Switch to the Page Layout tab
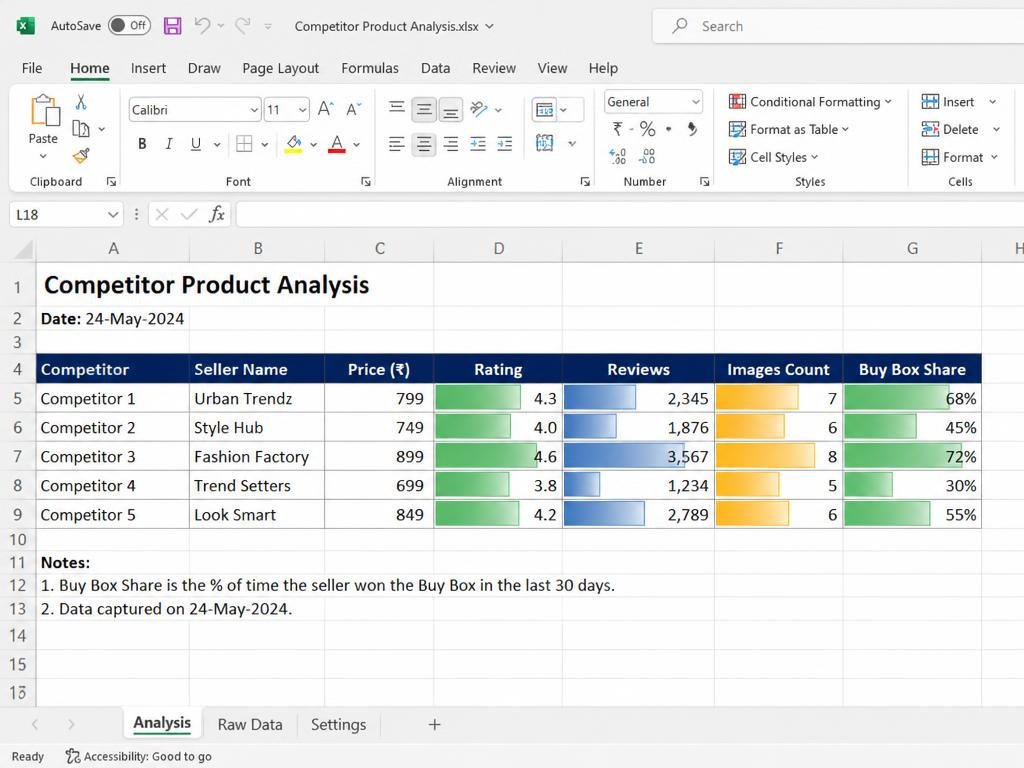 [x=280, y=68]
